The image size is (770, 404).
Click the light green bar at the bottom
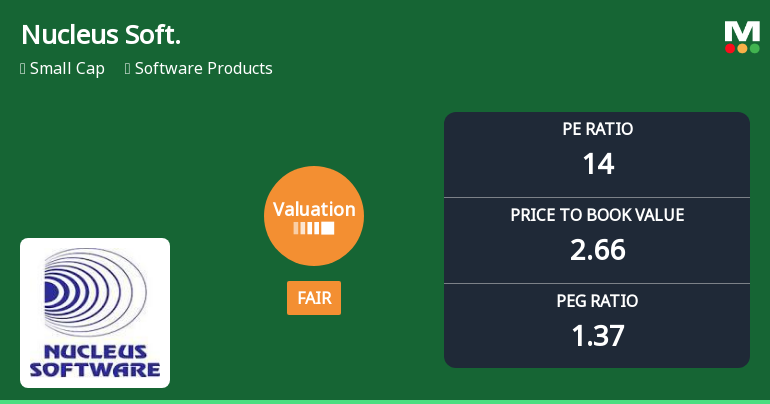pyautogui.click(x=385, y=401)
